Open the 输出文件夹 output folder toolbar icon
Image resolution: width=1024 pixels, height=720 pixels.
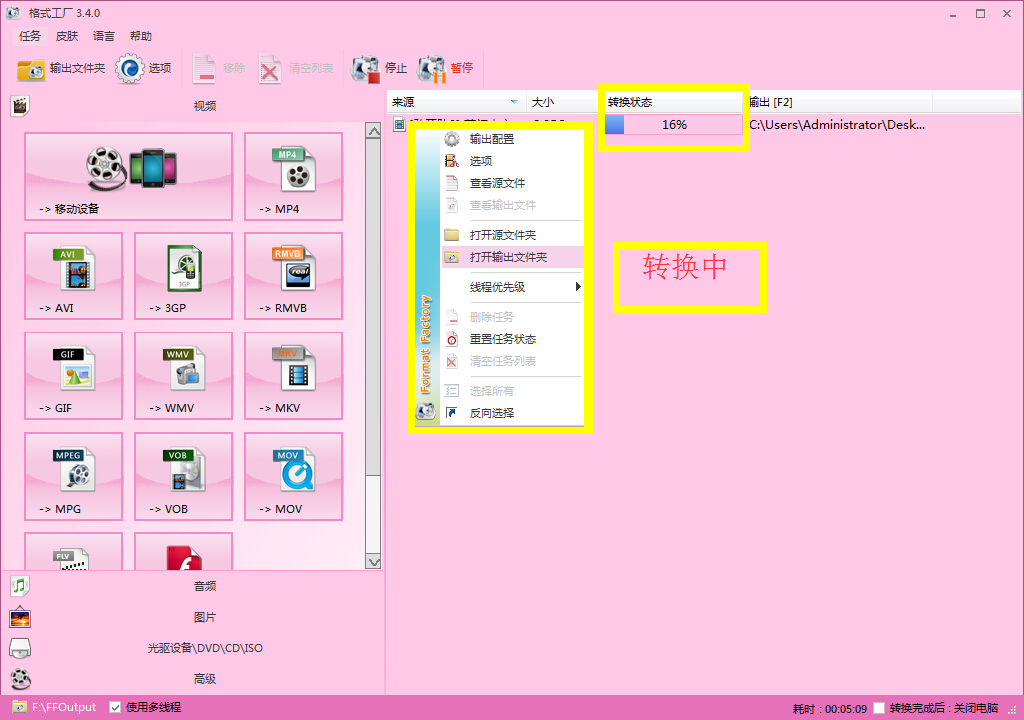31,69
